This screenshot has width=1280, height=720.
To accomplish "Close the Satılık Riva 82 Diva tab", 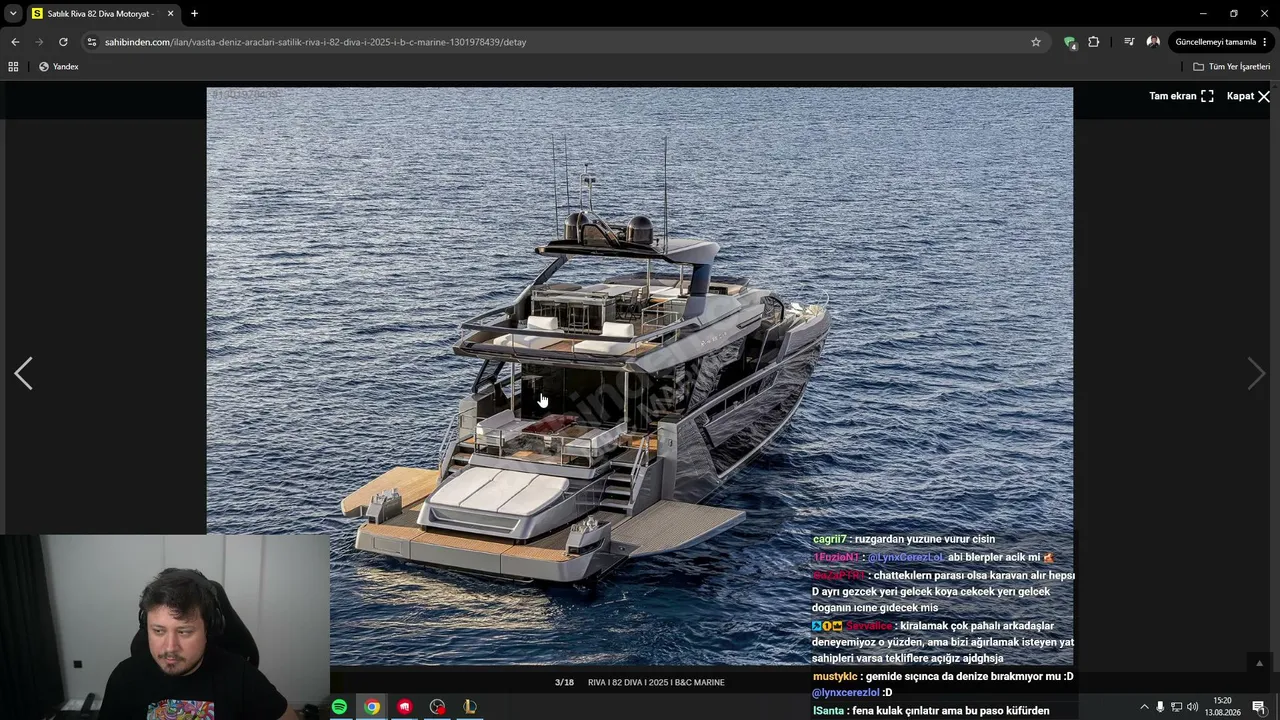I will [x=170, y=14].
